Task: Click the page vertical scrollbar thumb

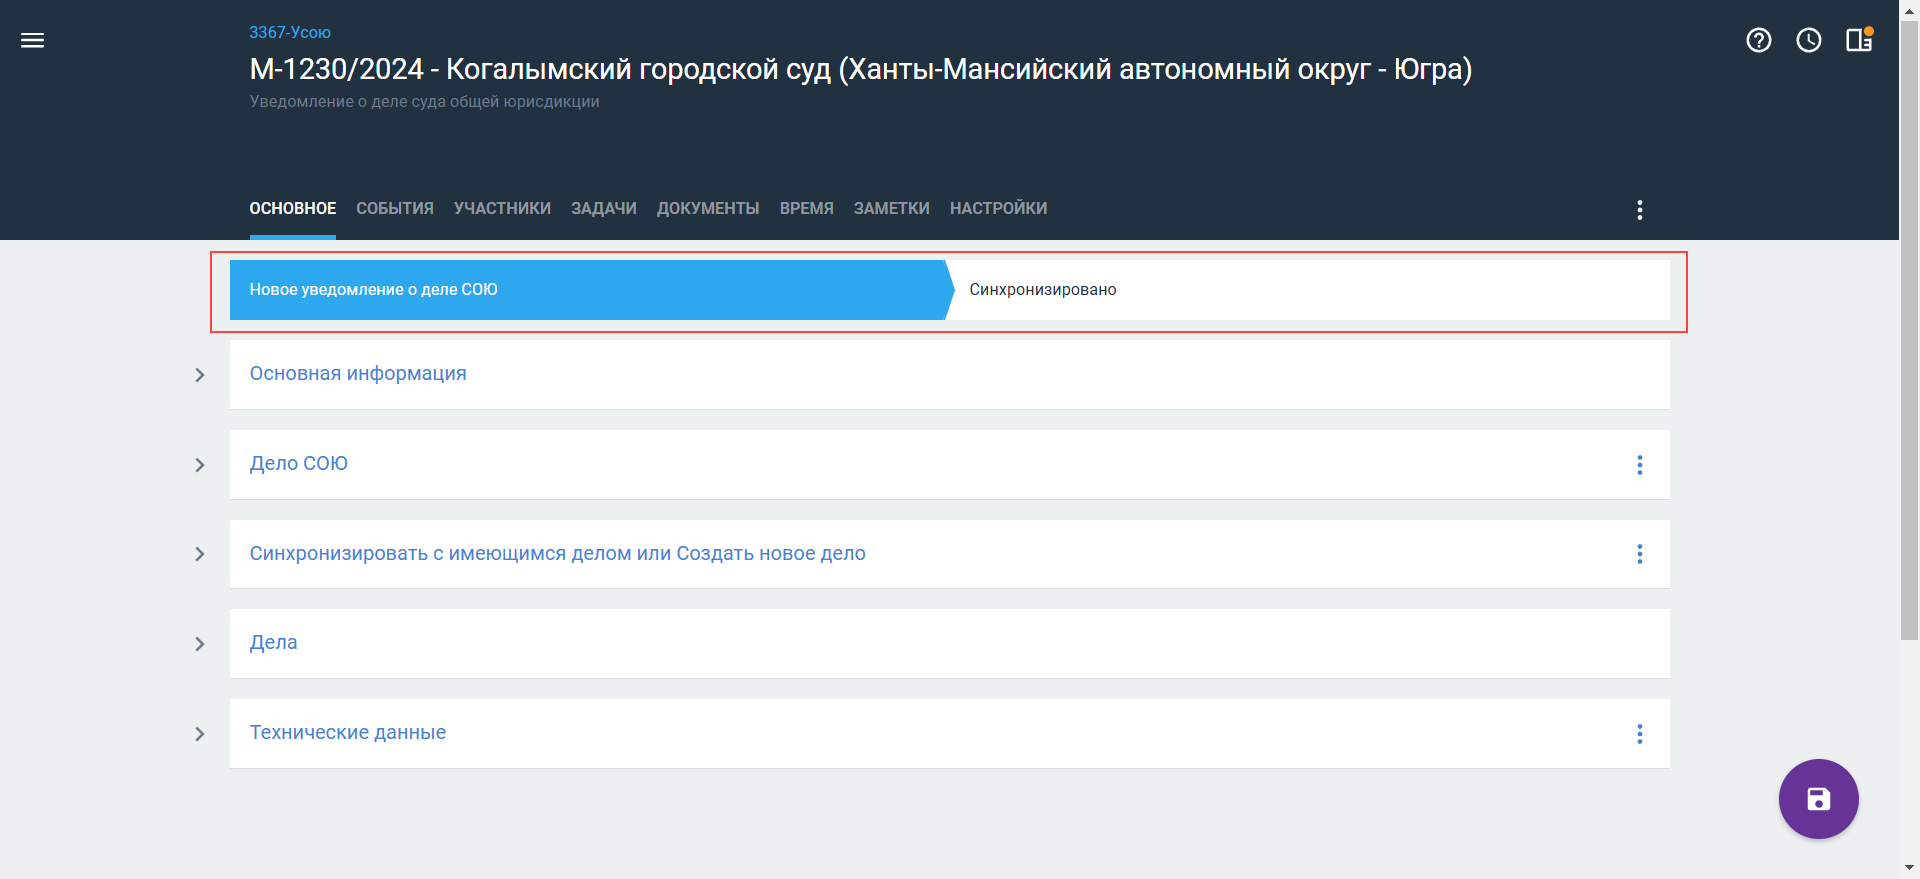Action: (1909, 330)
